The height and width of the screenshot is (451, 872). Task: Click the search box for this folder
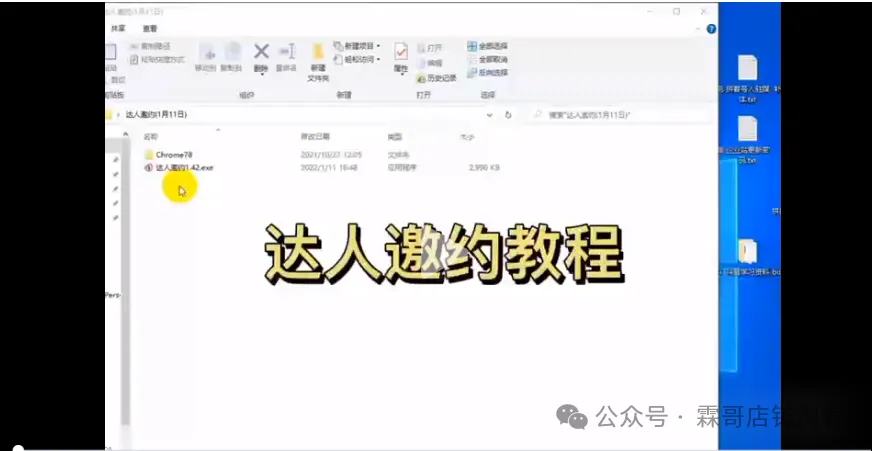tap(620, 115)
